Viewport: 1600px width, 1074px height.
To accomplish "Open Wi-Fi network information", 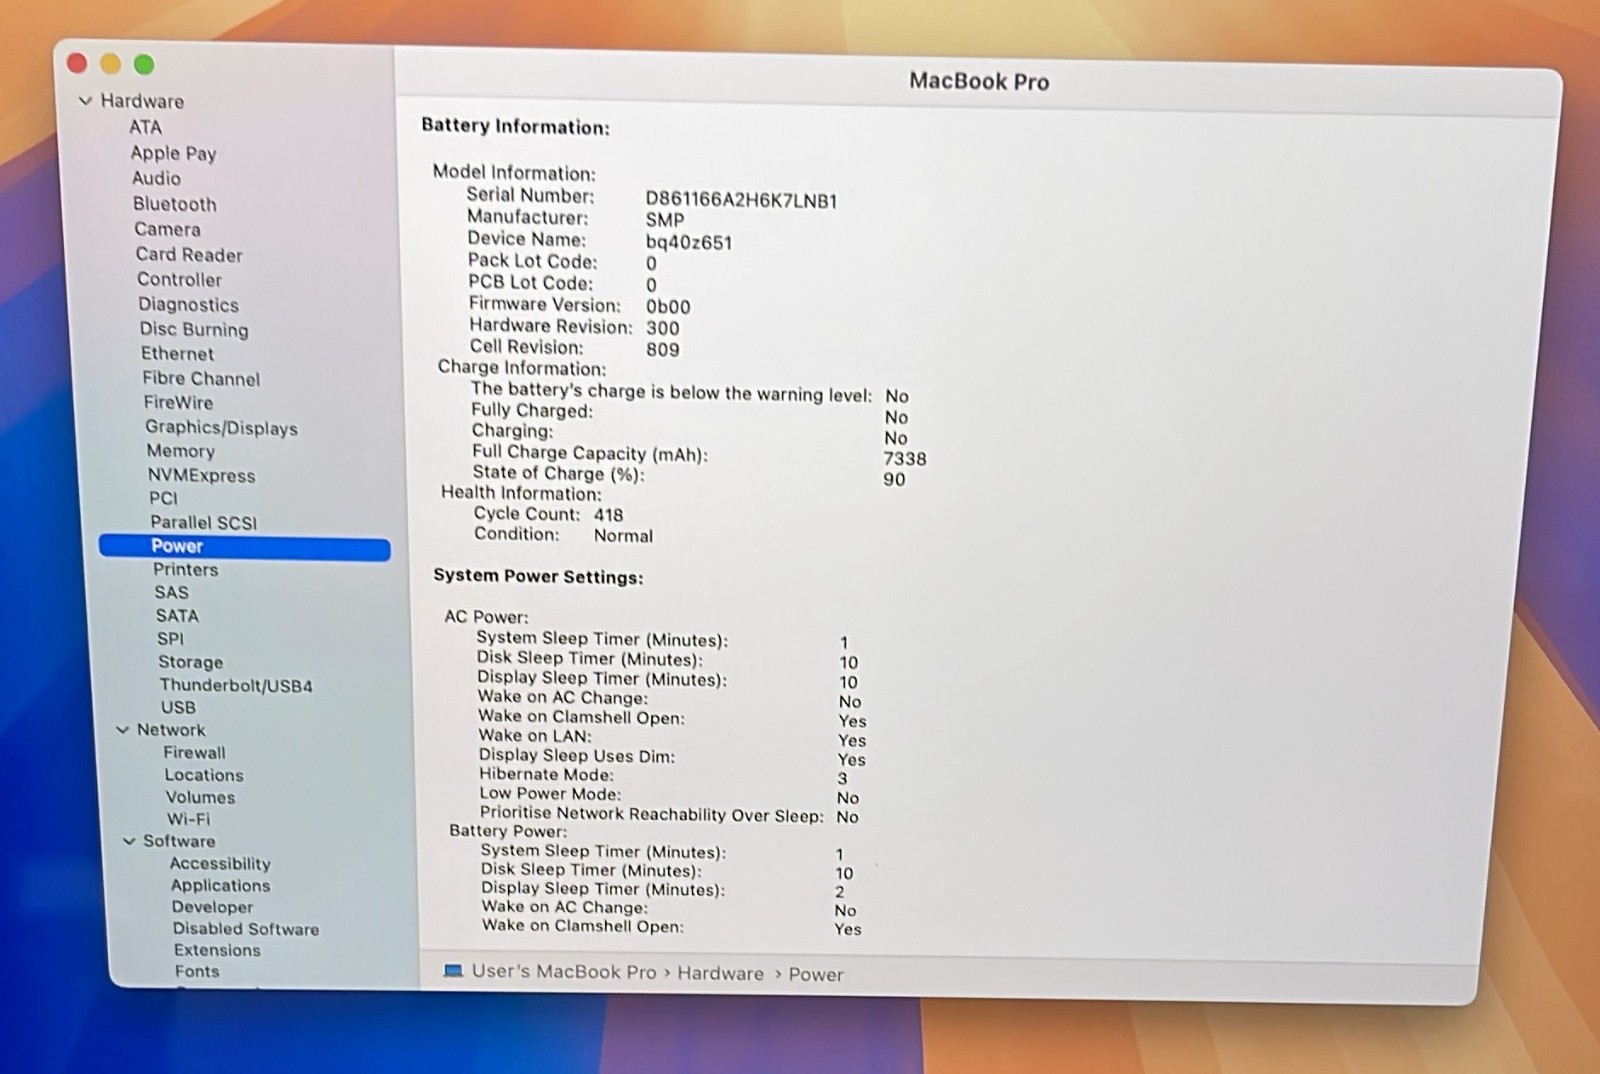I will pos(189,819).
